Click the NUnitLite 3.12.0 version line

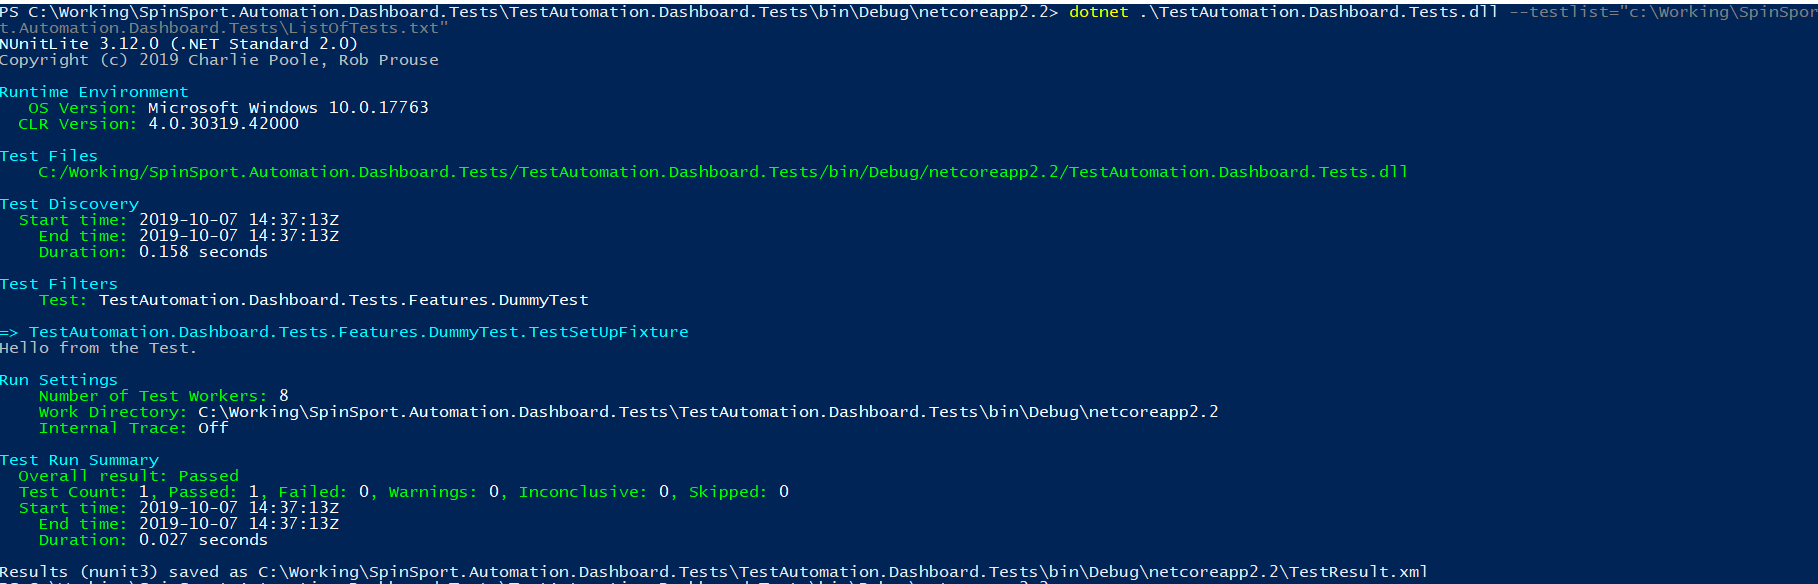pos(179,44)
